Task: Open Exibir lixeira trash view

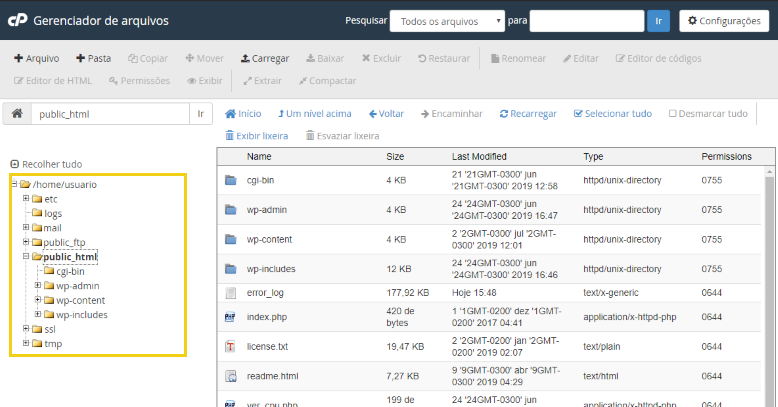Action: (x=257, y=136)
